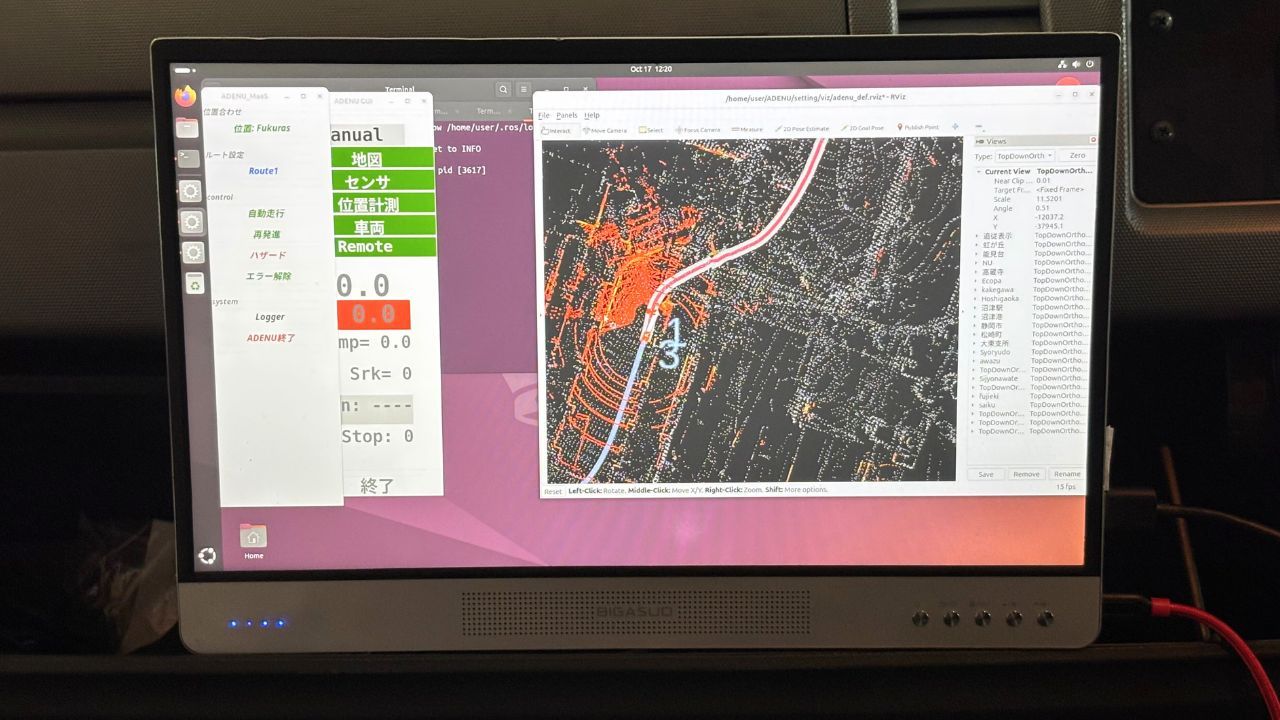Open the Panels menu in RViz
Image resolution: width=1280 pixels, height=720 pixels.
coord(567,116)
